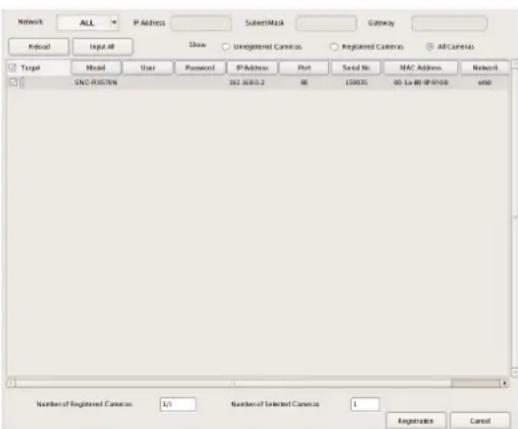Click the Gateway input field
518x429 pixels.
450,23
